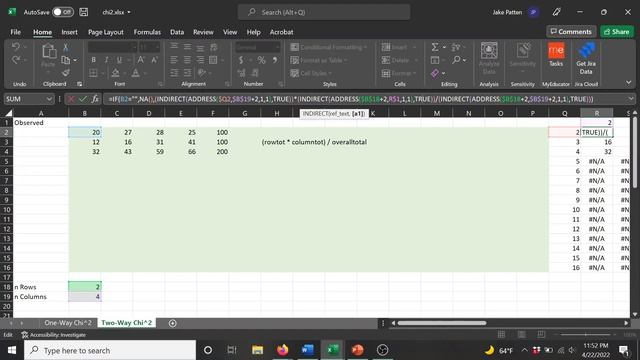This screenshot has width=640, height=360.
Task: Open Firefox from the taskbar
Action: 282,350
